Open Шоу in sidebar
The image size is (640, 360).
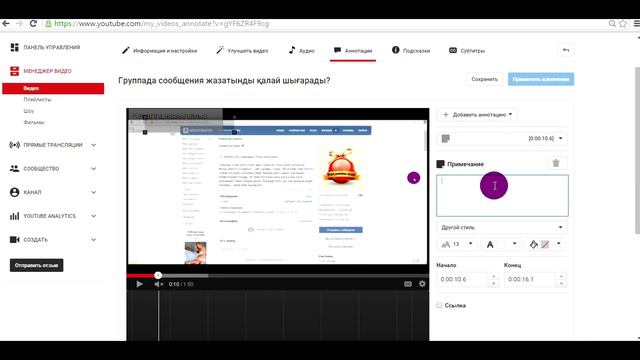pos(29,111)
